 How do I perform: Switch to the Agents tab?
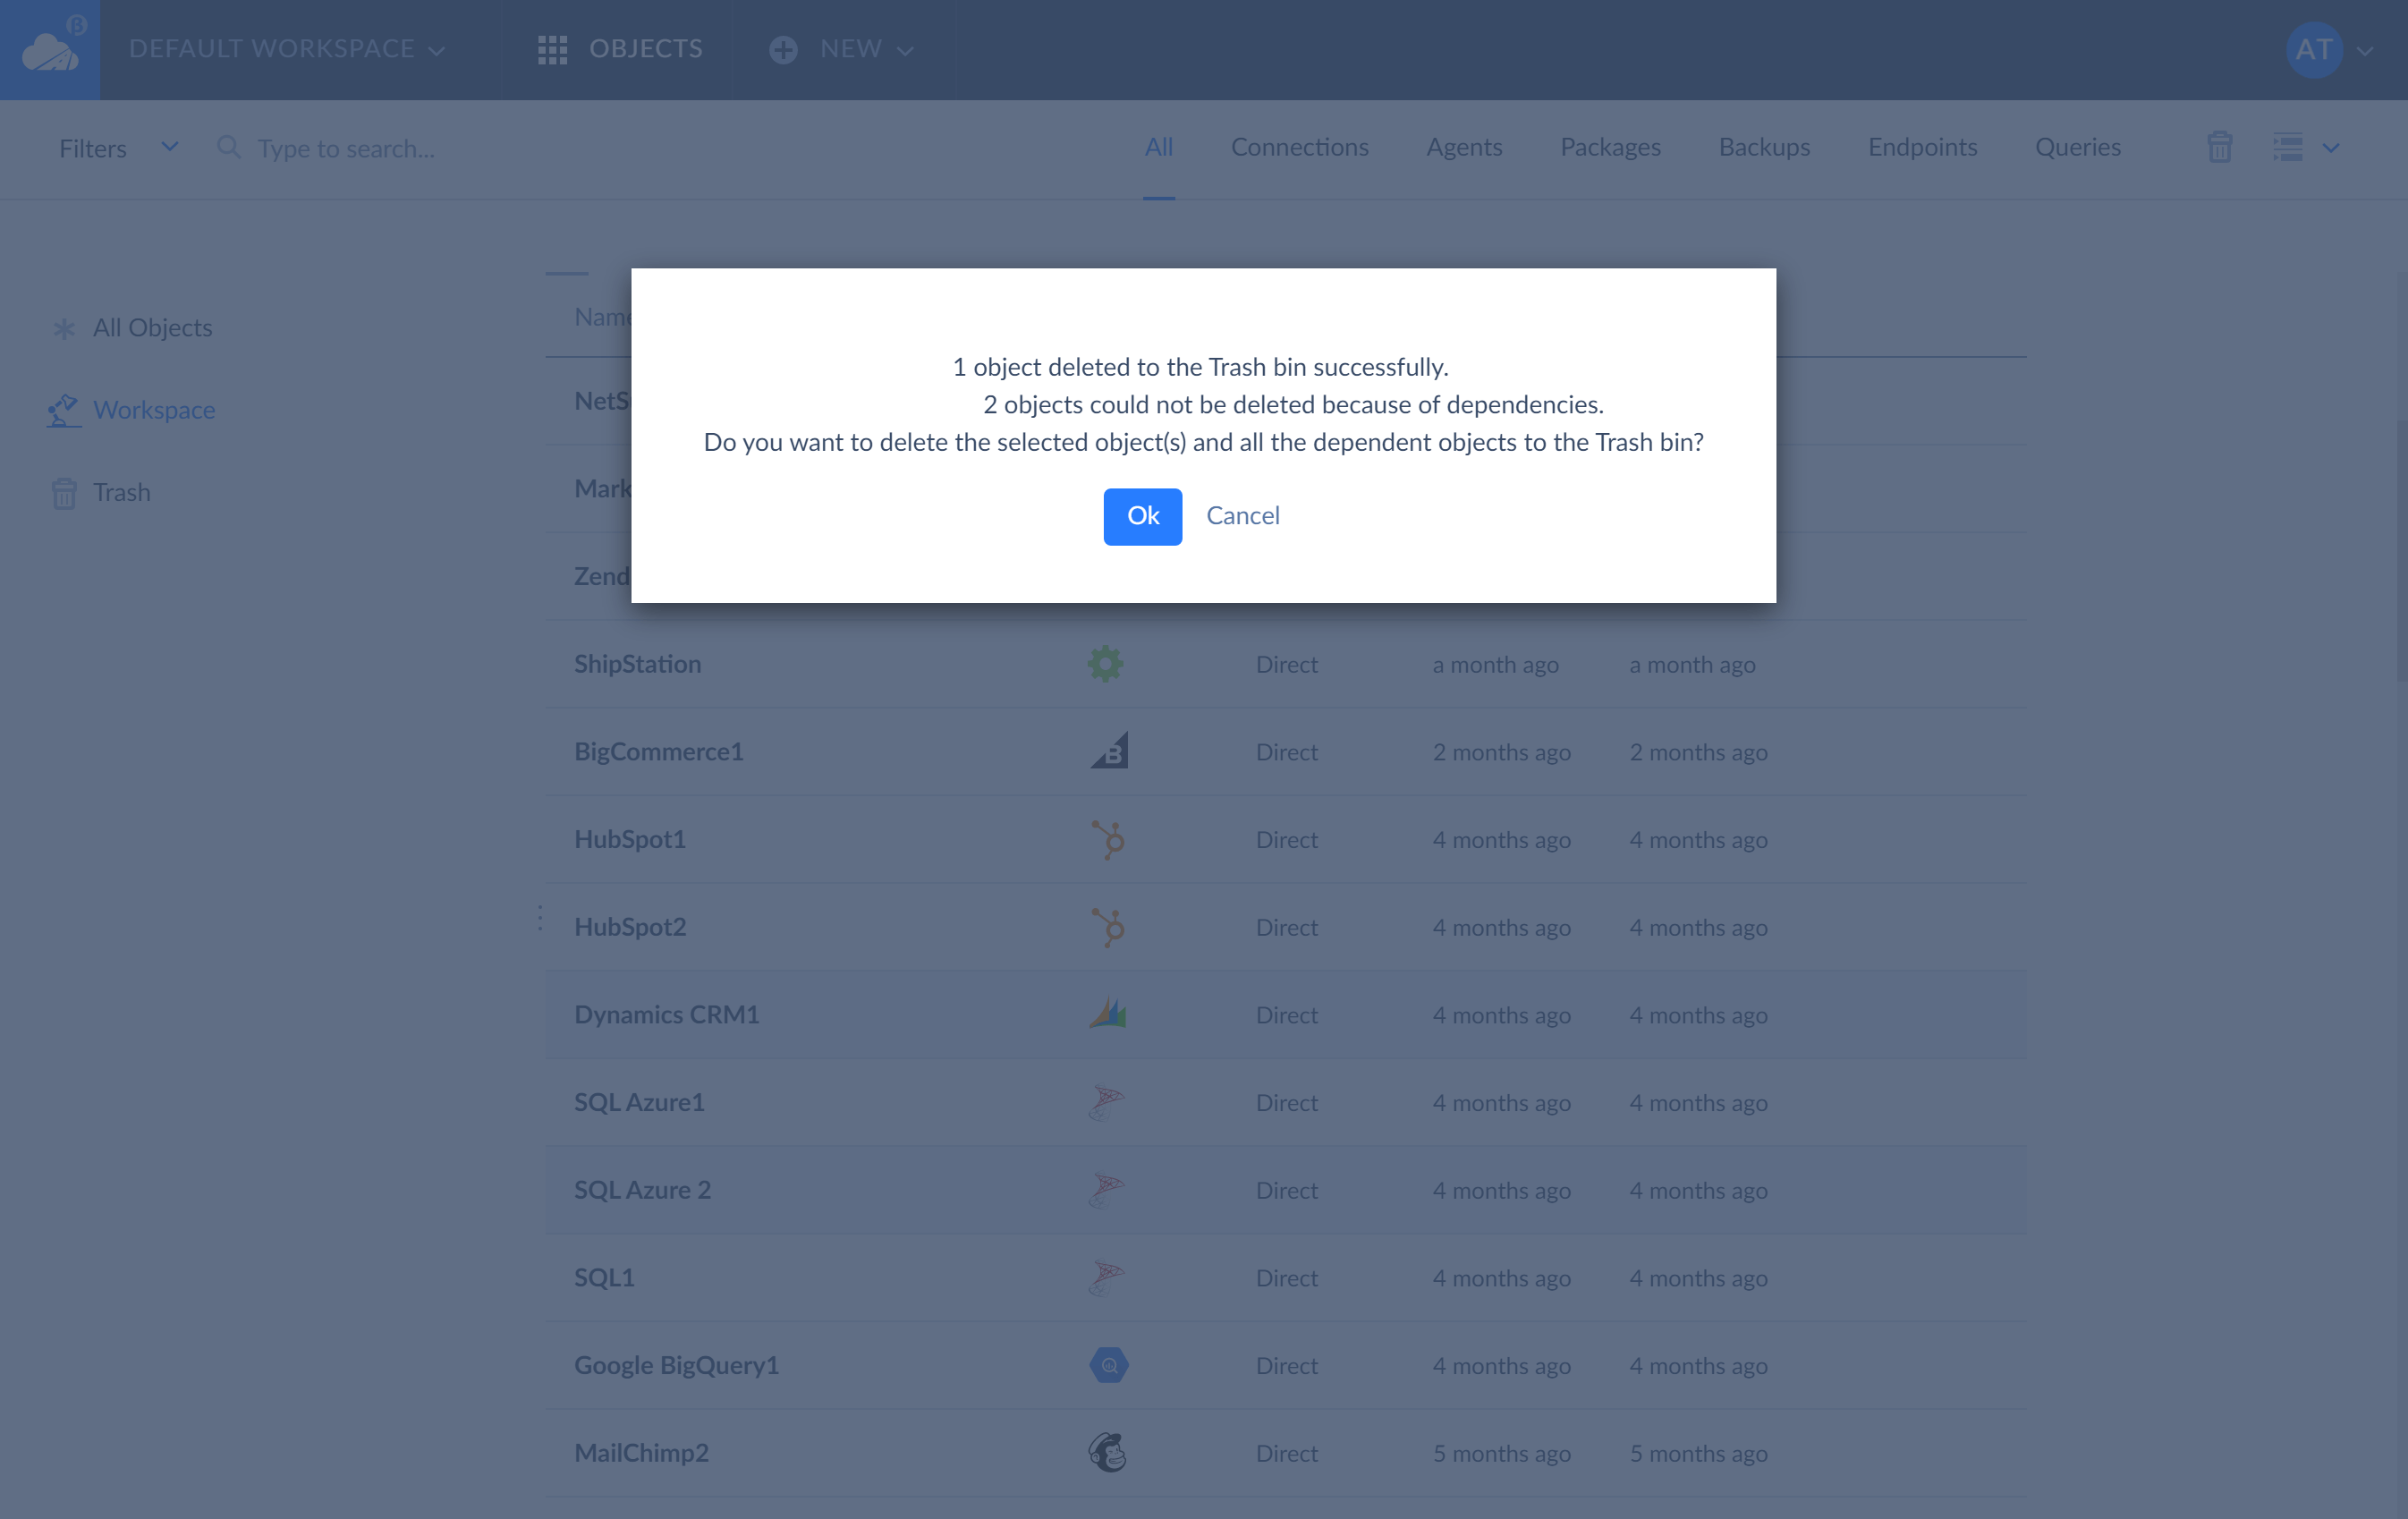(1464, 147)
